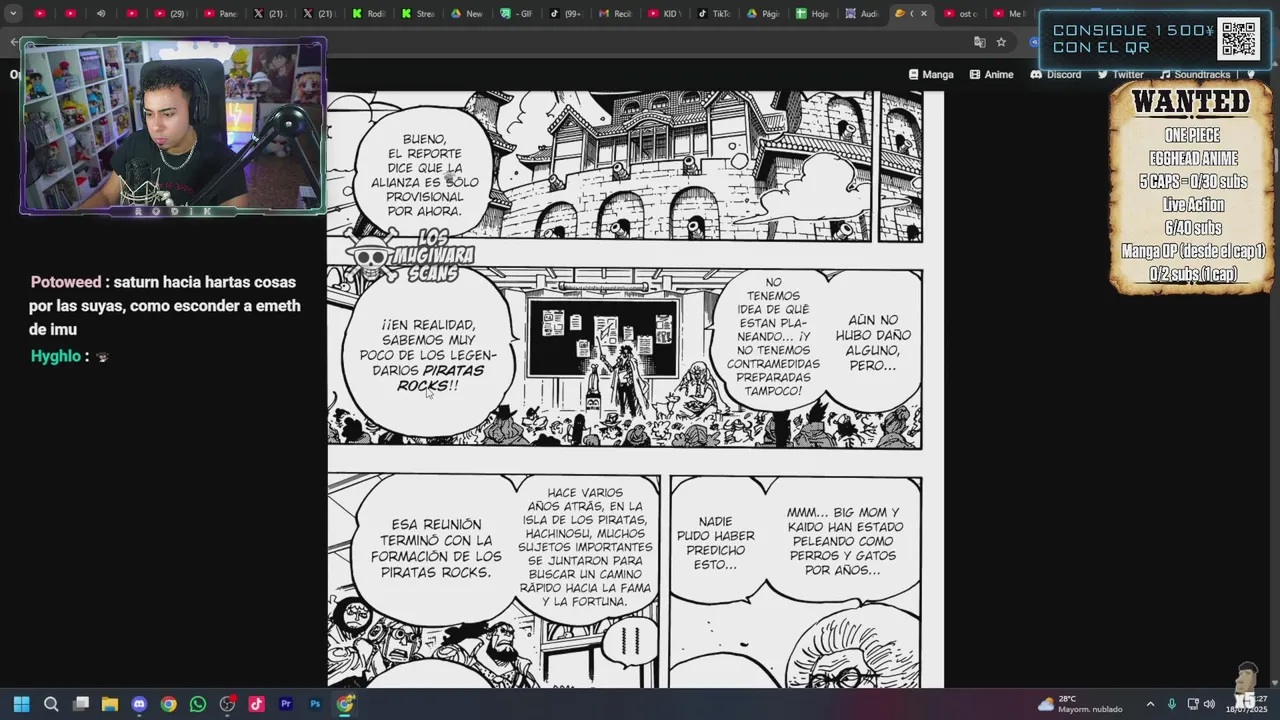
Task: Open the volume speaker tray icon
Action: coord(1209,704)
